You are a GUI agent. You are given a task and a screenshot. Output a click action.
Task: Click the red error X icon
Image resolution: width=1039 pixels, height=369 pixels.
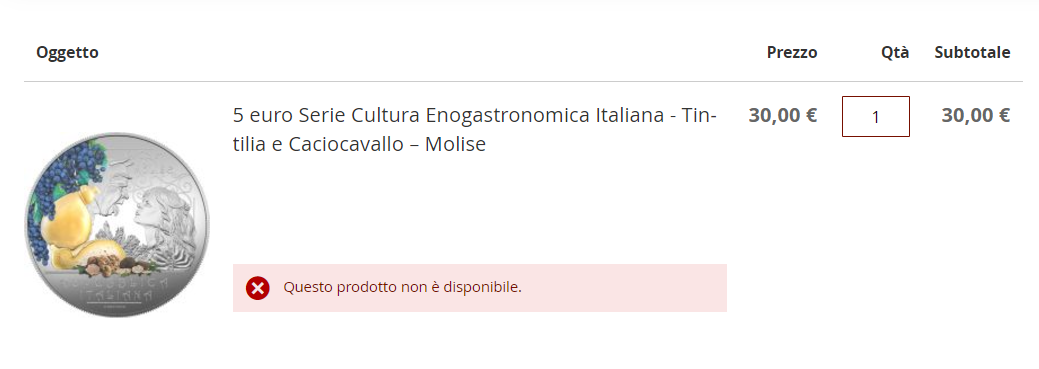(x=258, y=288)
